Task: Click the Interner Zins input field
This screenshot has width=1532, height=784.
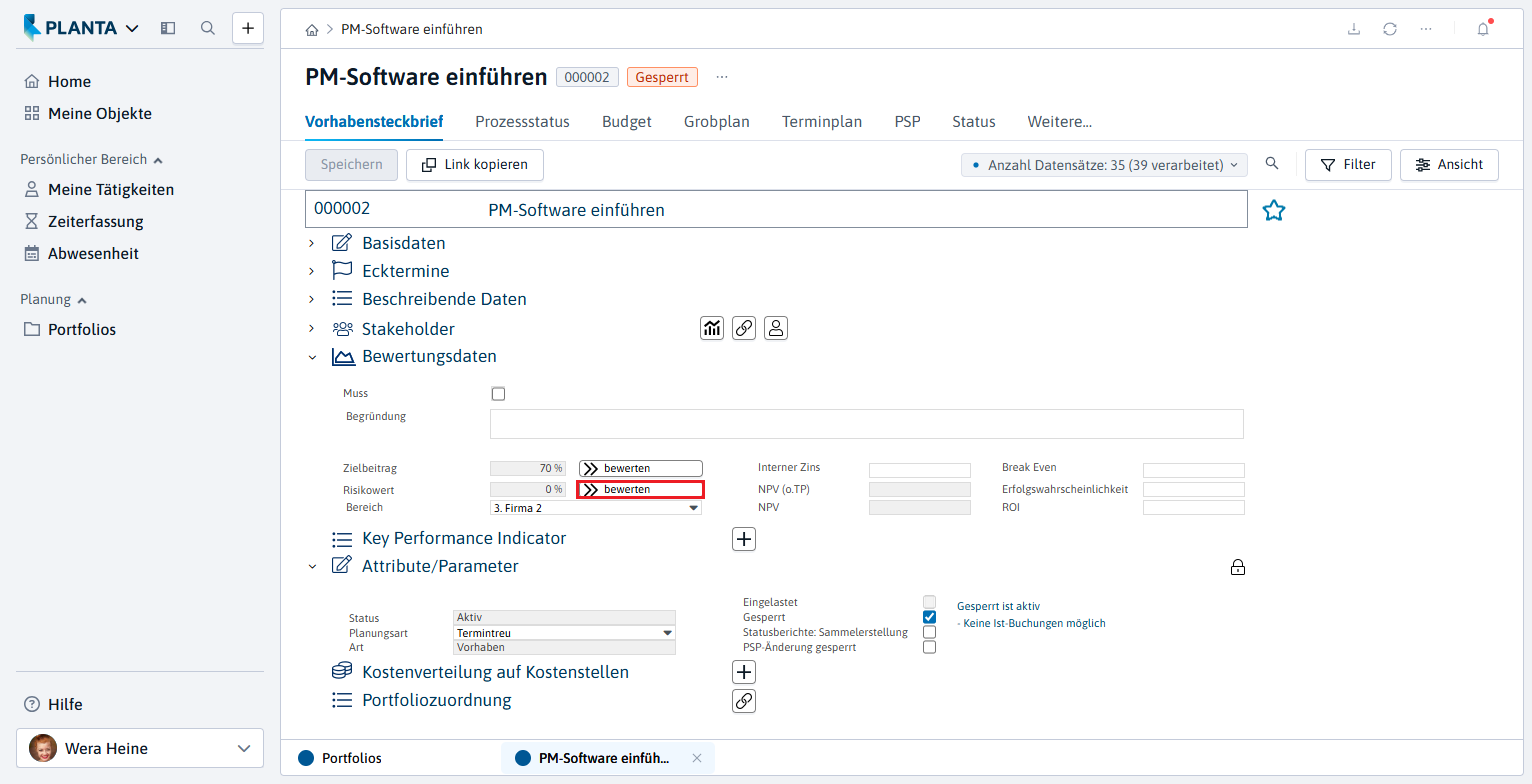Action: pos(920,470)
